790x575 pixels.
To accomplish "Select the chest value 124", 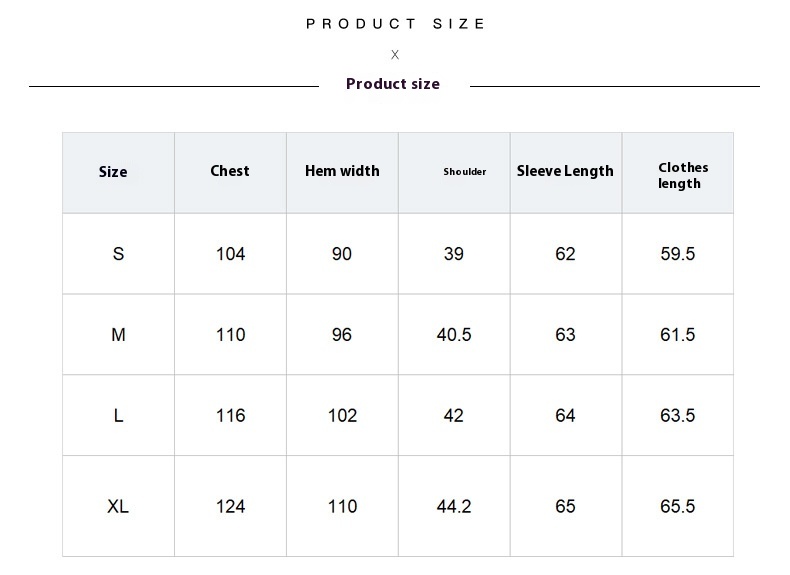I will click(x=231, y=506).
